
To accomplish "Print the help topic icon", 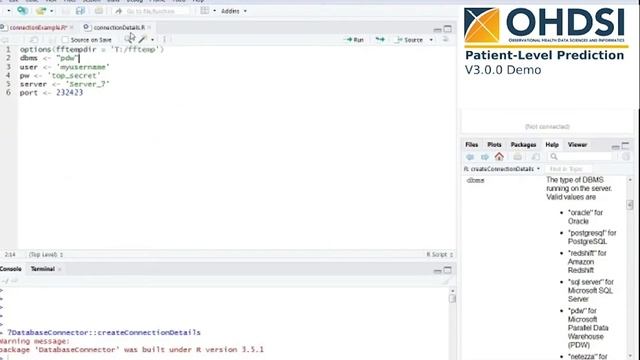I will point(518,157).
